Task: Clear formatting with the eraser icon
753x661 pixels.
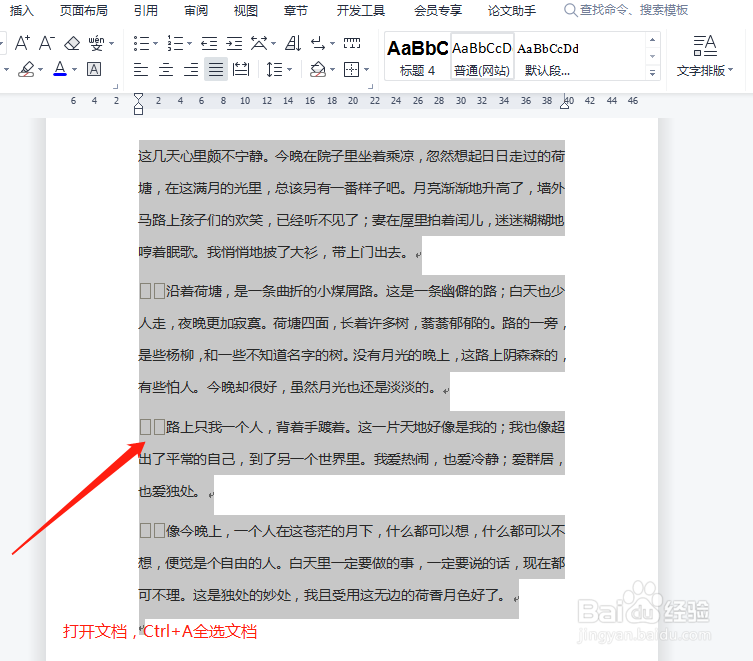Action: (x=72, y=43)
